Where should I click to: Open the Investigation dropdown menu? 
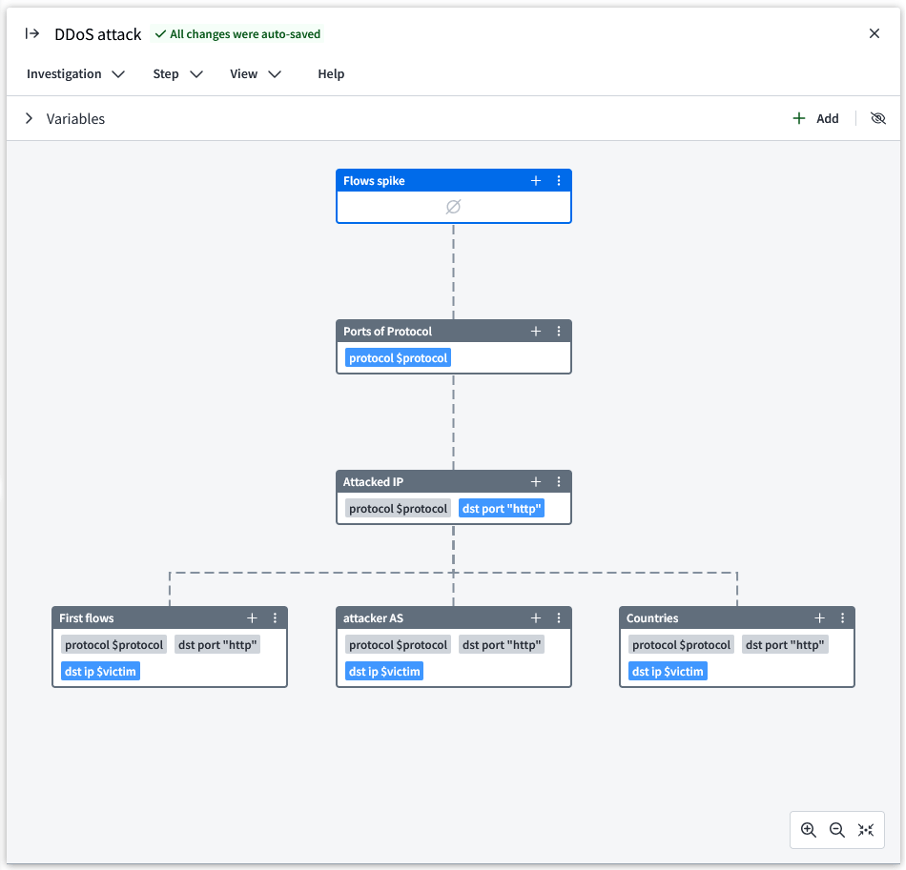pos(75,74)
